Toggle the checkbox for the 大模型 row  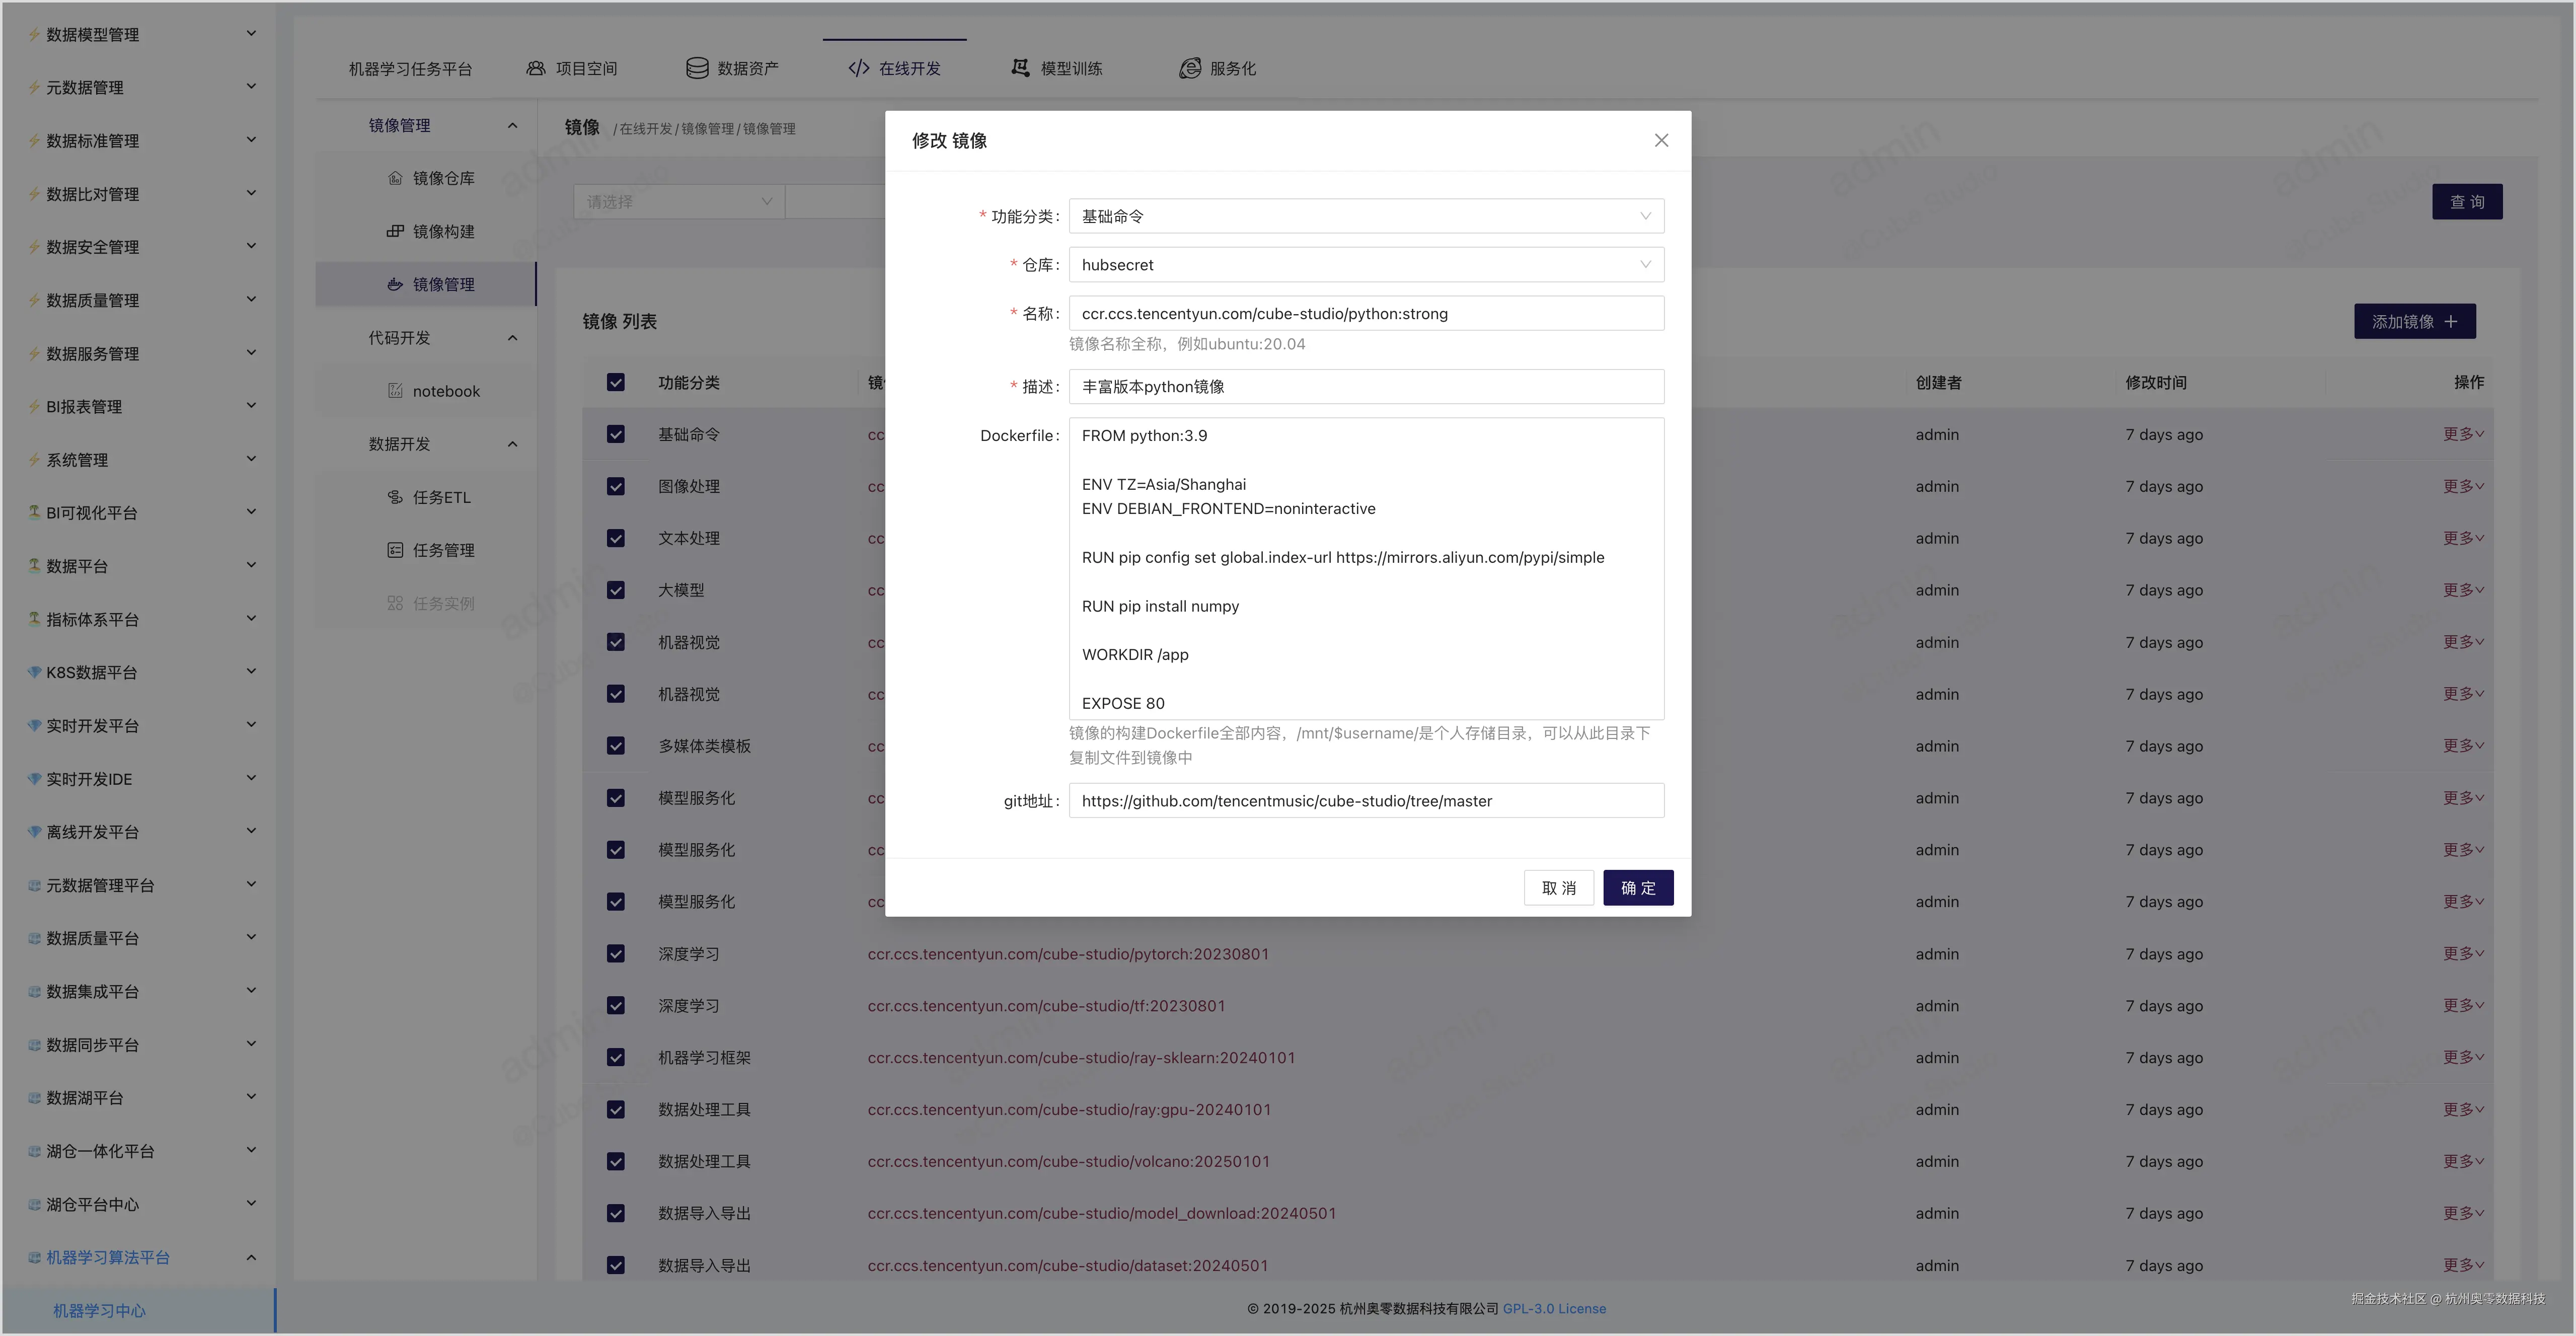click(615, 590)
